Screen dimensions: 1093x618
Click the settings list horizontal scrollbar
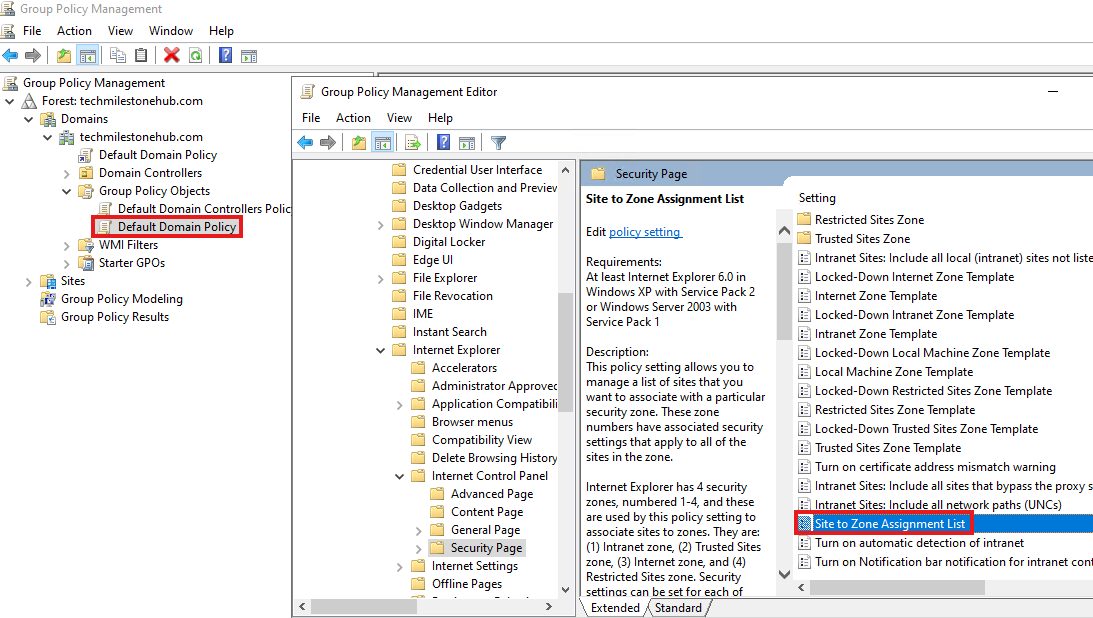coord(898,587)
